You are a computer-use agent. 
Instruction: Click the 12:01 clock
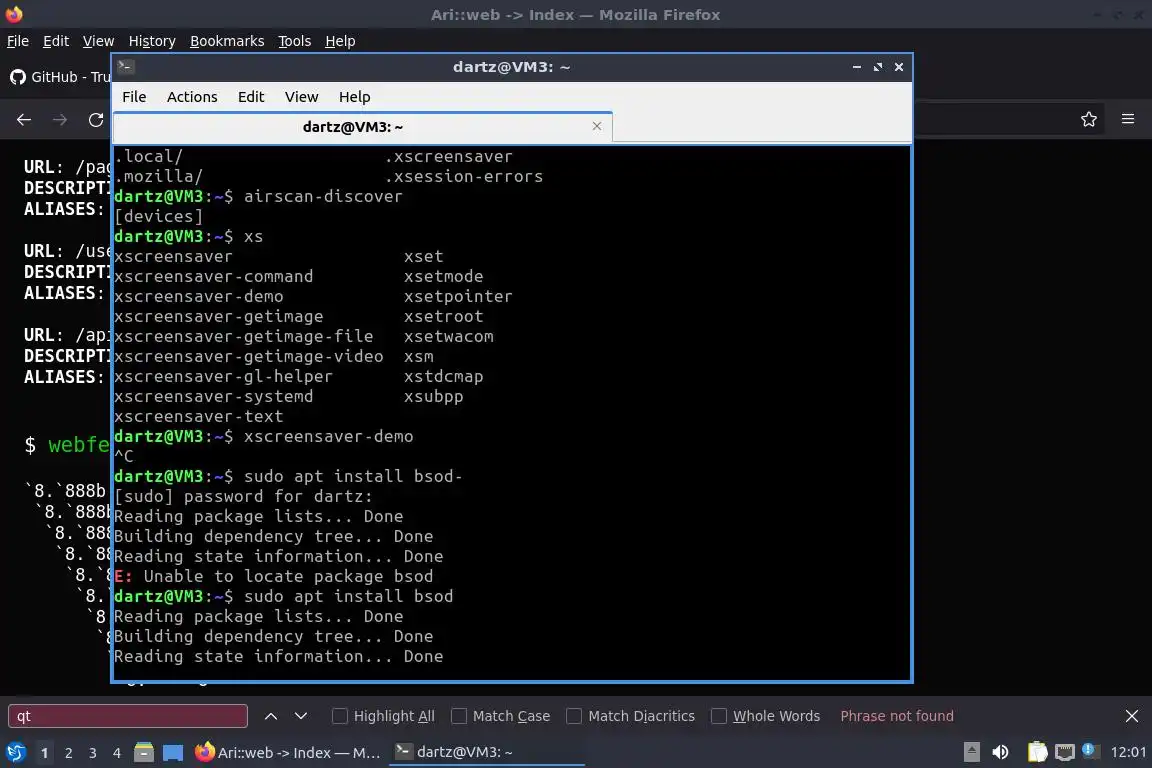[1128, 752]
